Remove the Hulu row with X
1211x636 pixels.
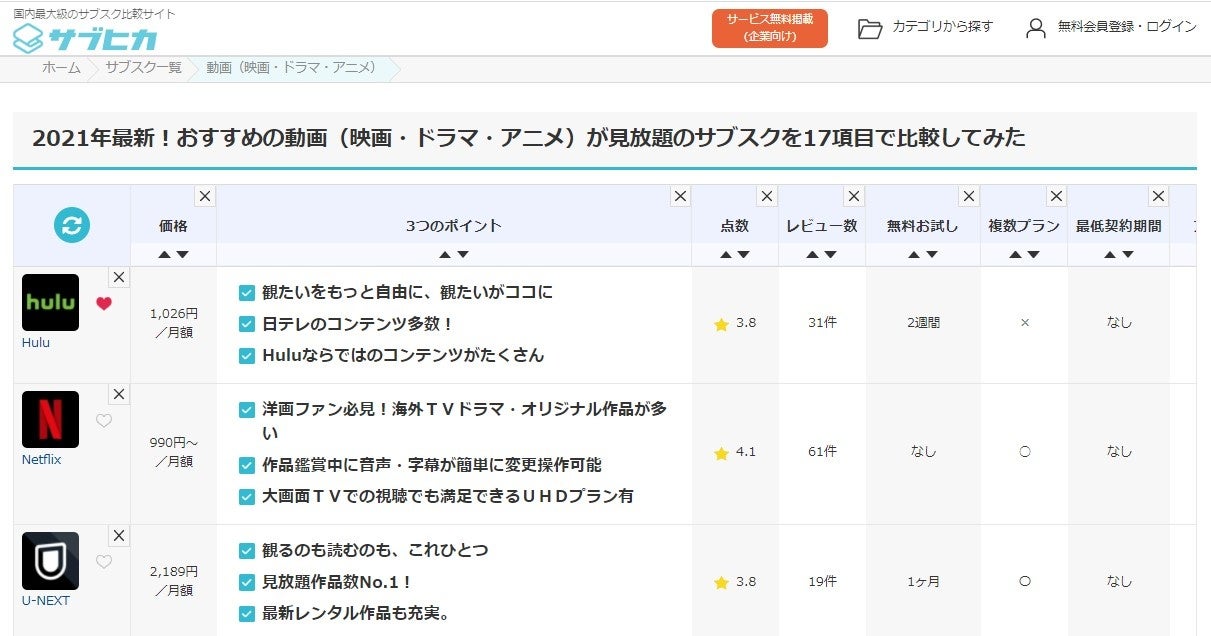click(x=119, y=277)
